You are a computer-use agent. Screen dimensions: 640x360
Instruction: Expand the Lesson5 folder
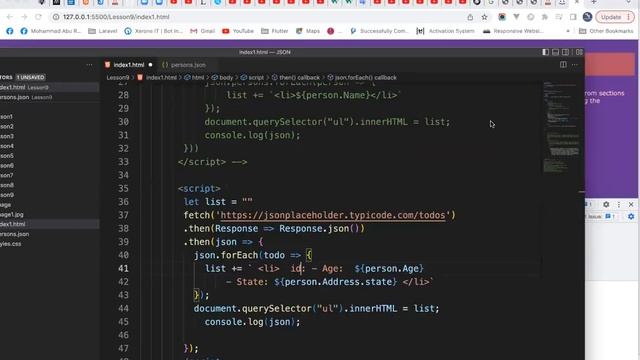[x=49, y=156]
